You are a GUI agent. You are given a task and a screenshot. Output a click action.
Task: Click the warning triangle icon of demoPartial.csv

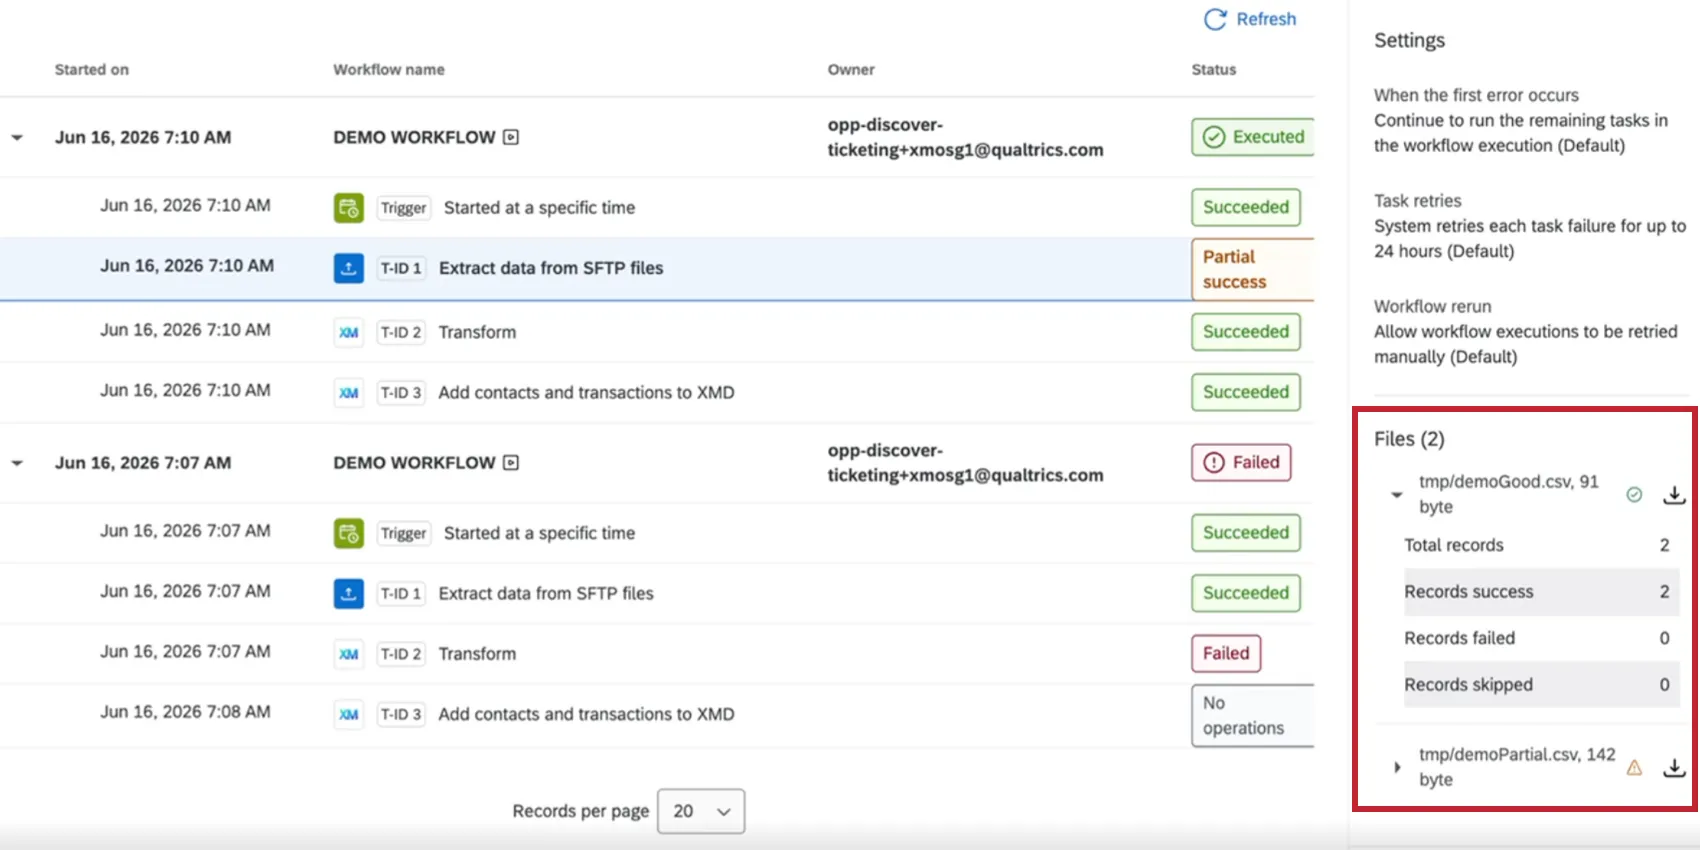click(x=1634, y=767)
